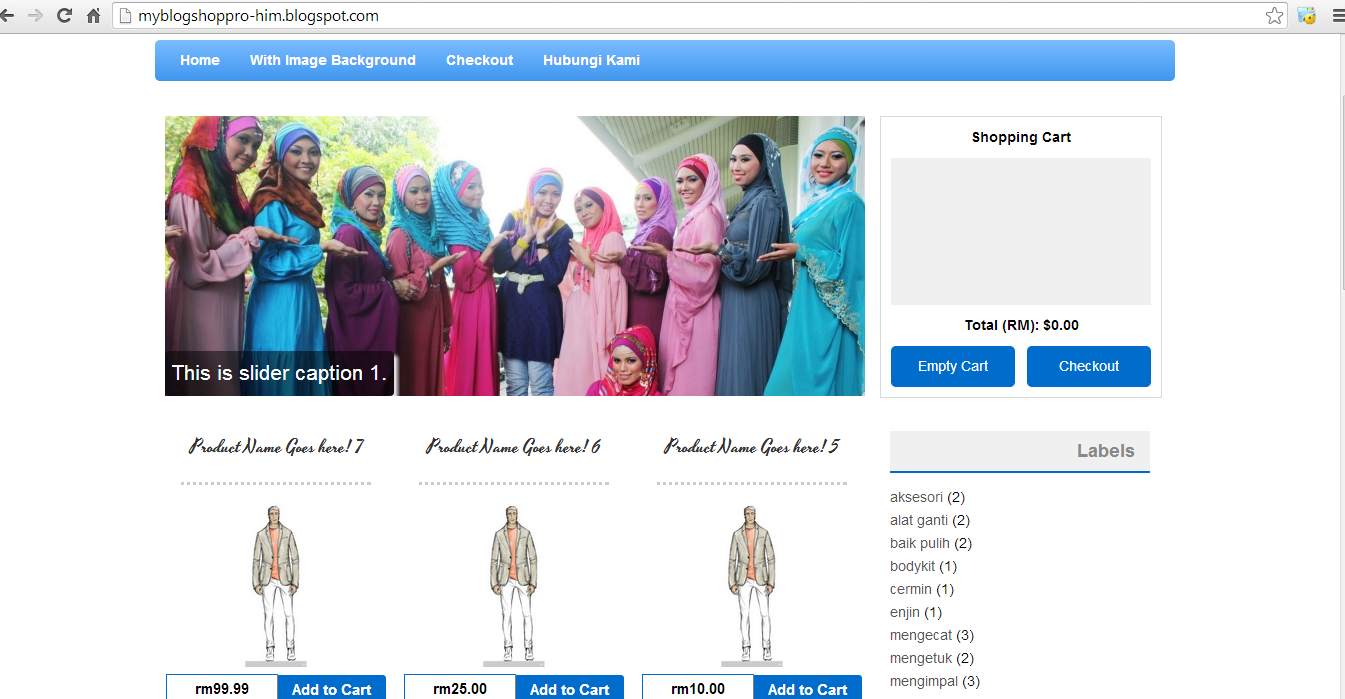
Task: Click the rm10.00 price box
Action: pos(698,688)
